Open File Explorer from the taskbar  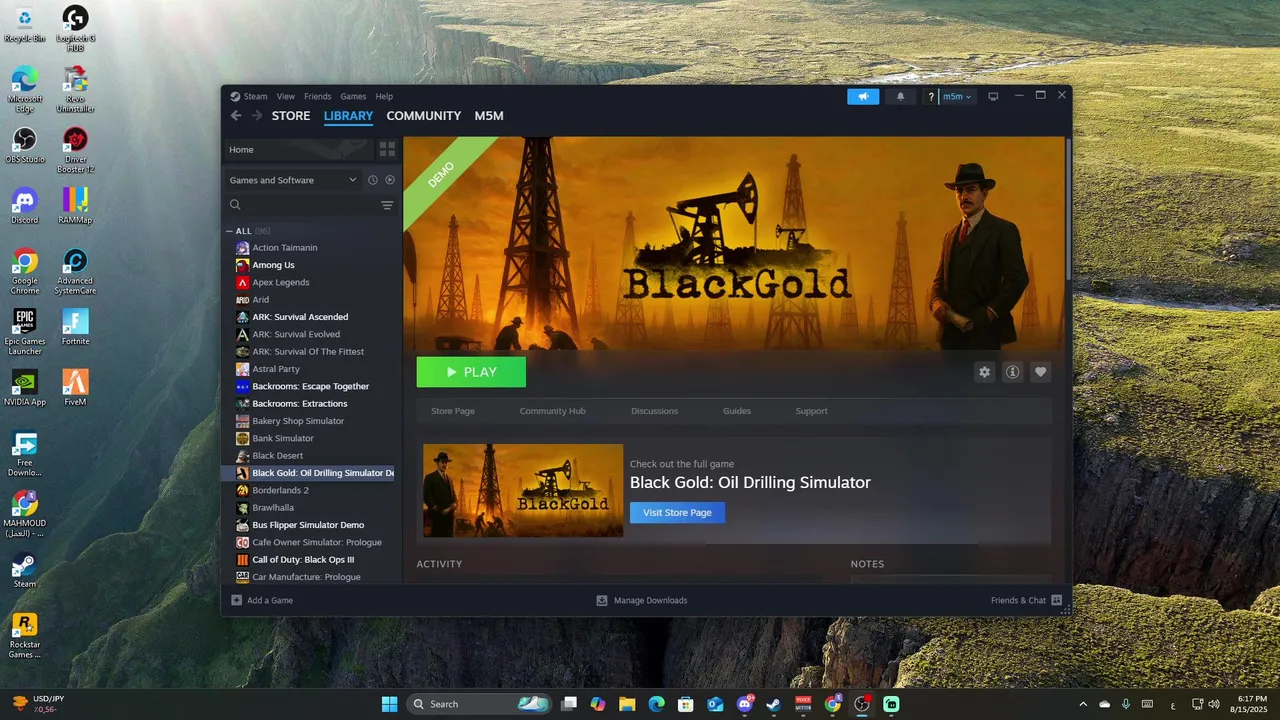(x=627, y=704)
